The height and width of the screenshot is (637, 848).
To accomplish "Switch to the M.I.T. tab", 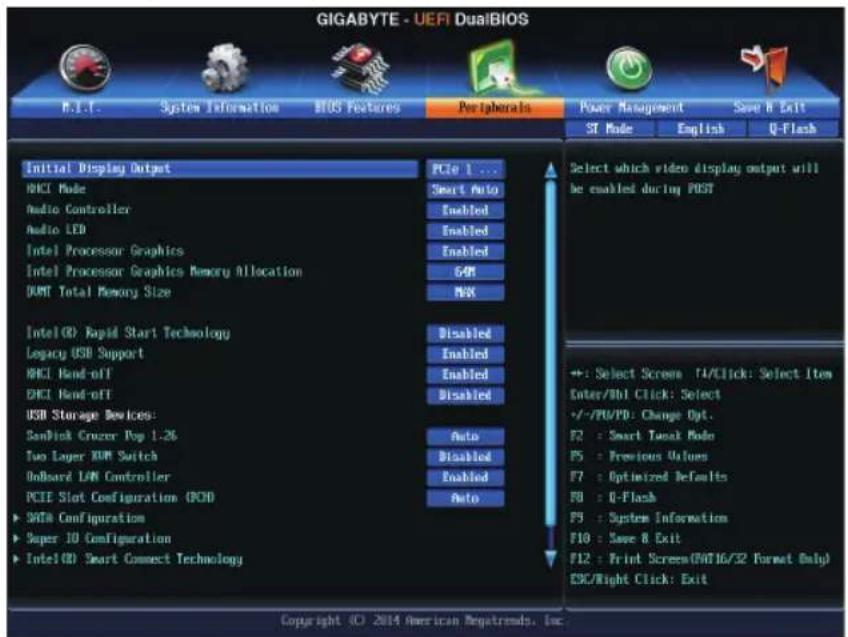I will point(81,108).
